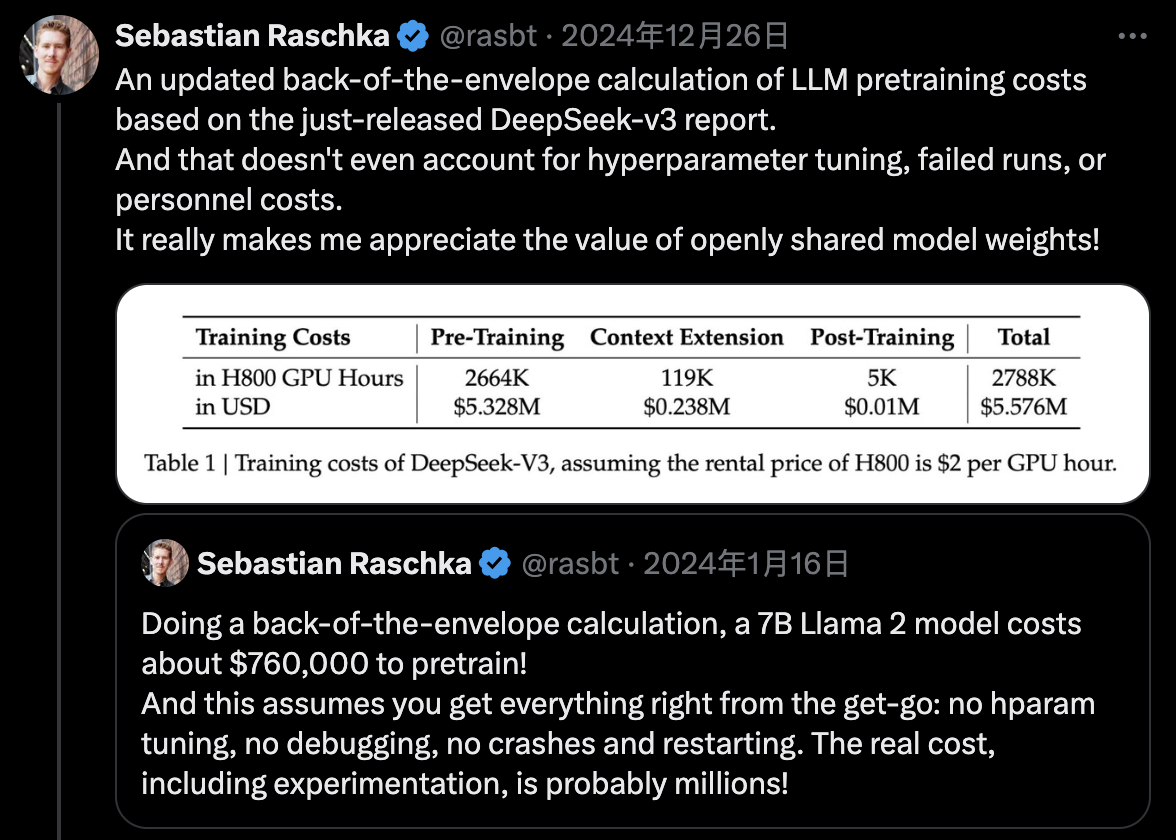
Task: Click the $5.576M total cost cell
Action: click(x=1023, y=406)
